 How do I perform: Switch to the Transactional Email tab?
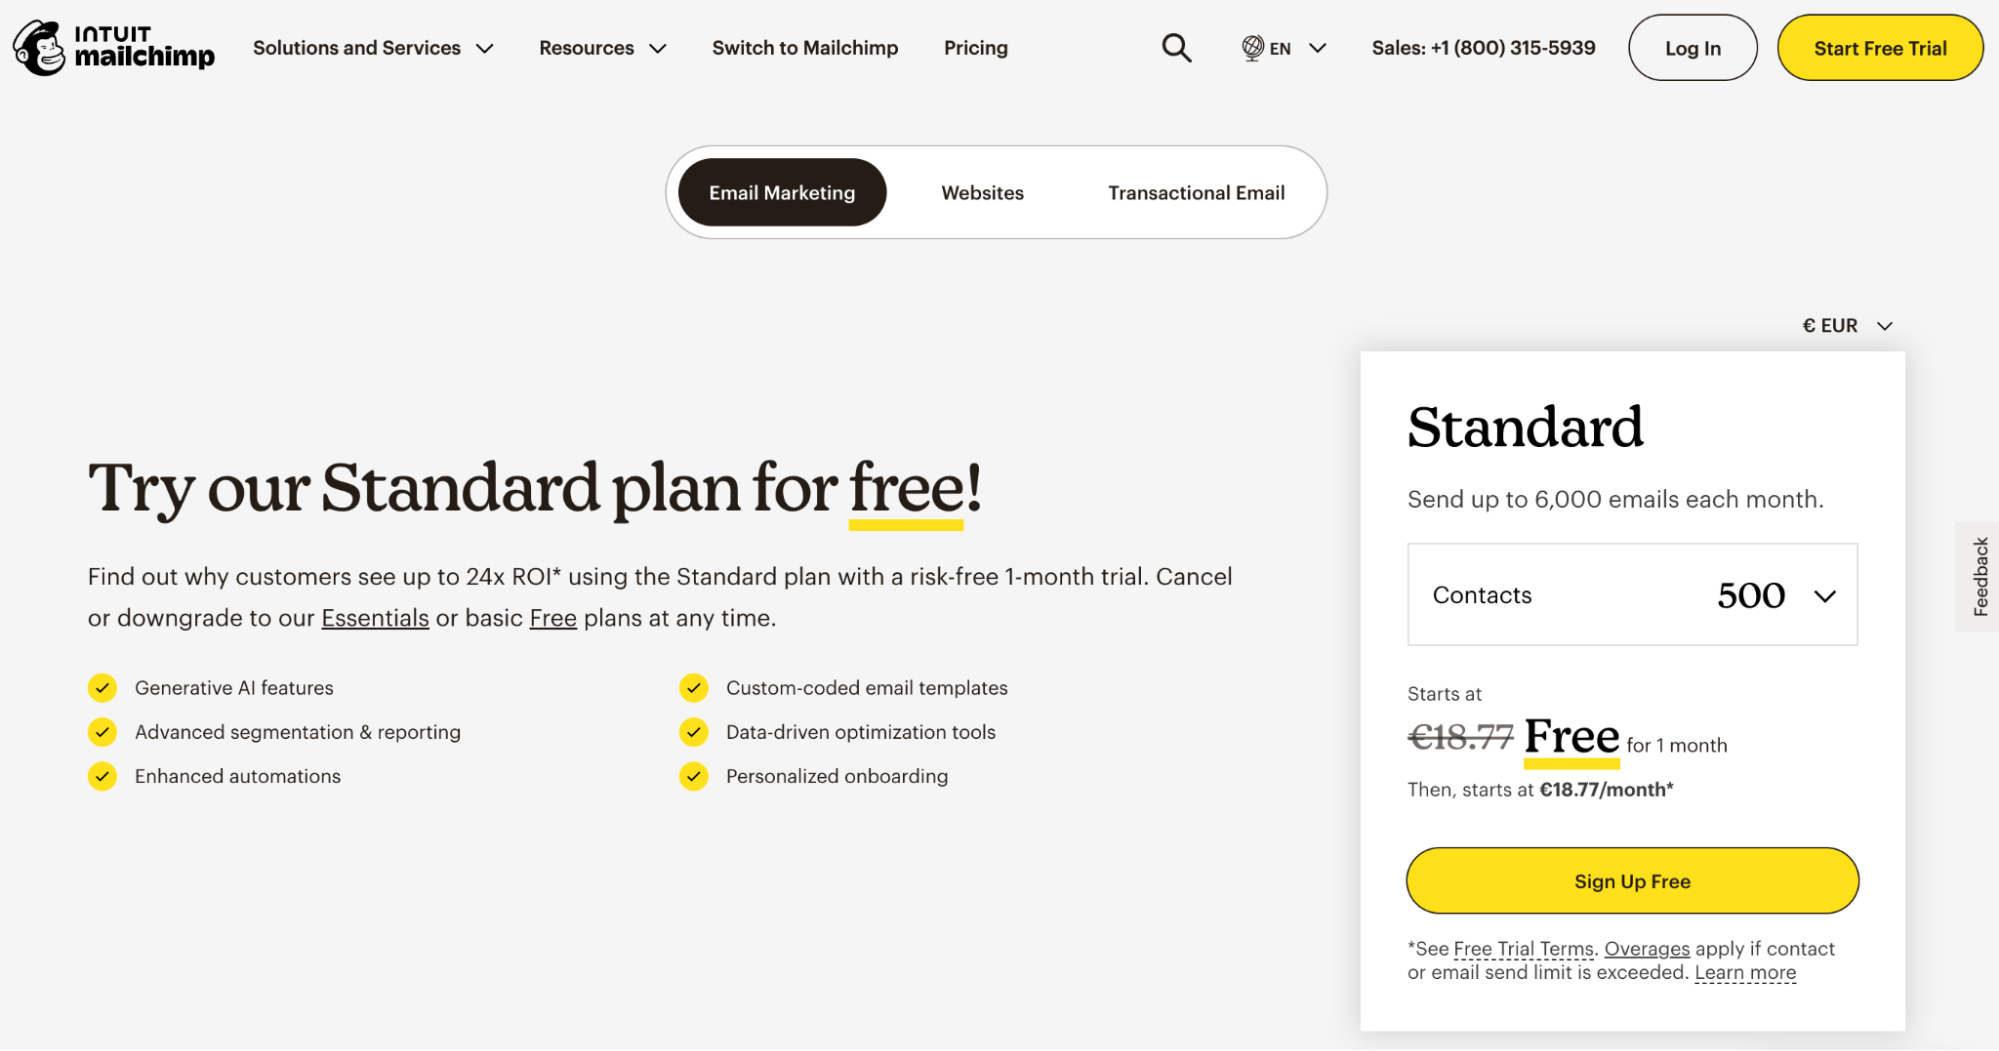(x=1196, y=193)
